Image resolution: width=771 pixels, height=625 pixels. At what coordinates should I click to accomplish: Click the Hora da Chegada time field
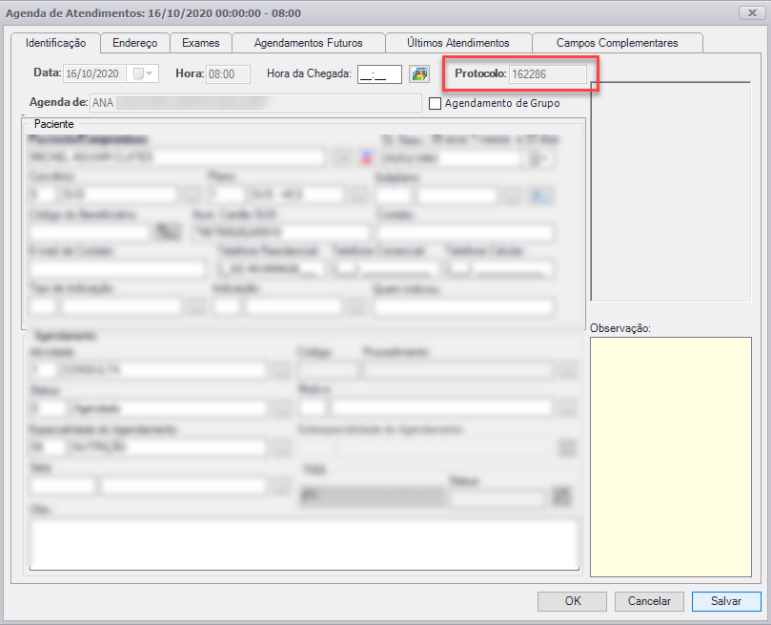tap(379, 74)
